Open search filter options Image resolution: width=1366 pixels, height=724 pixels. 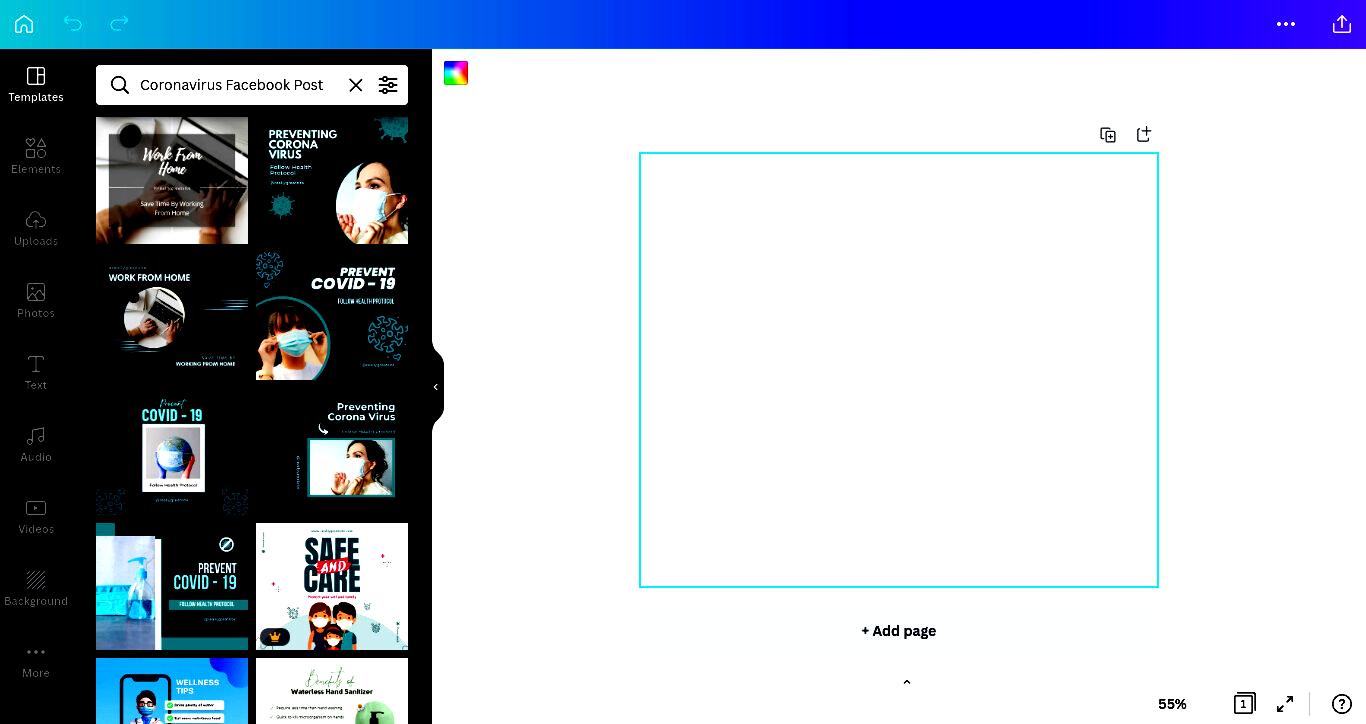pyautogui.click(x=388, y=85)
